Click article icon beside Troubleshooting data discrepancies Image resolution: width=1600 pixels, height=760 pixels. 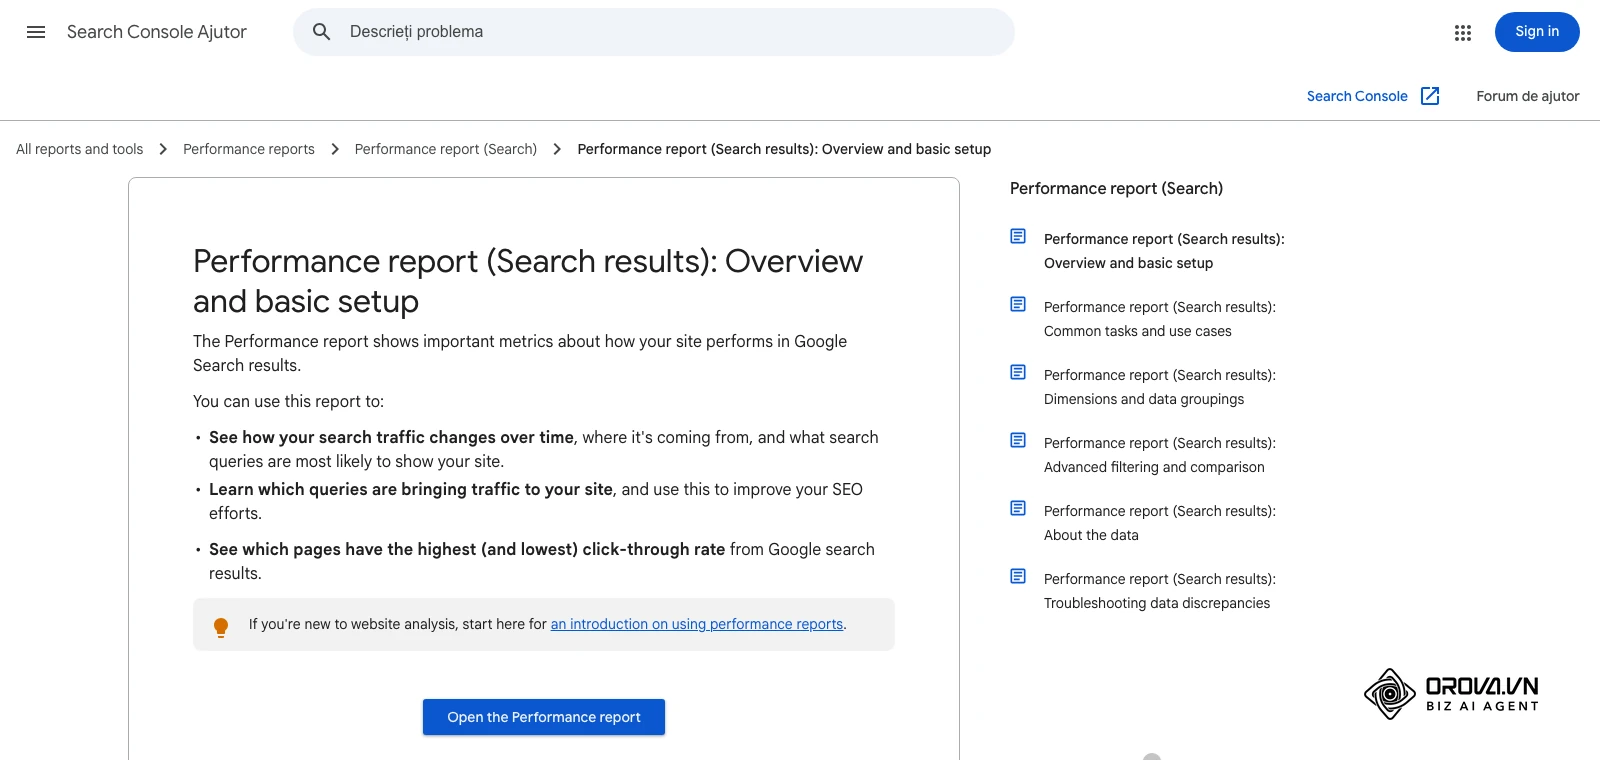coord(1018,576)
